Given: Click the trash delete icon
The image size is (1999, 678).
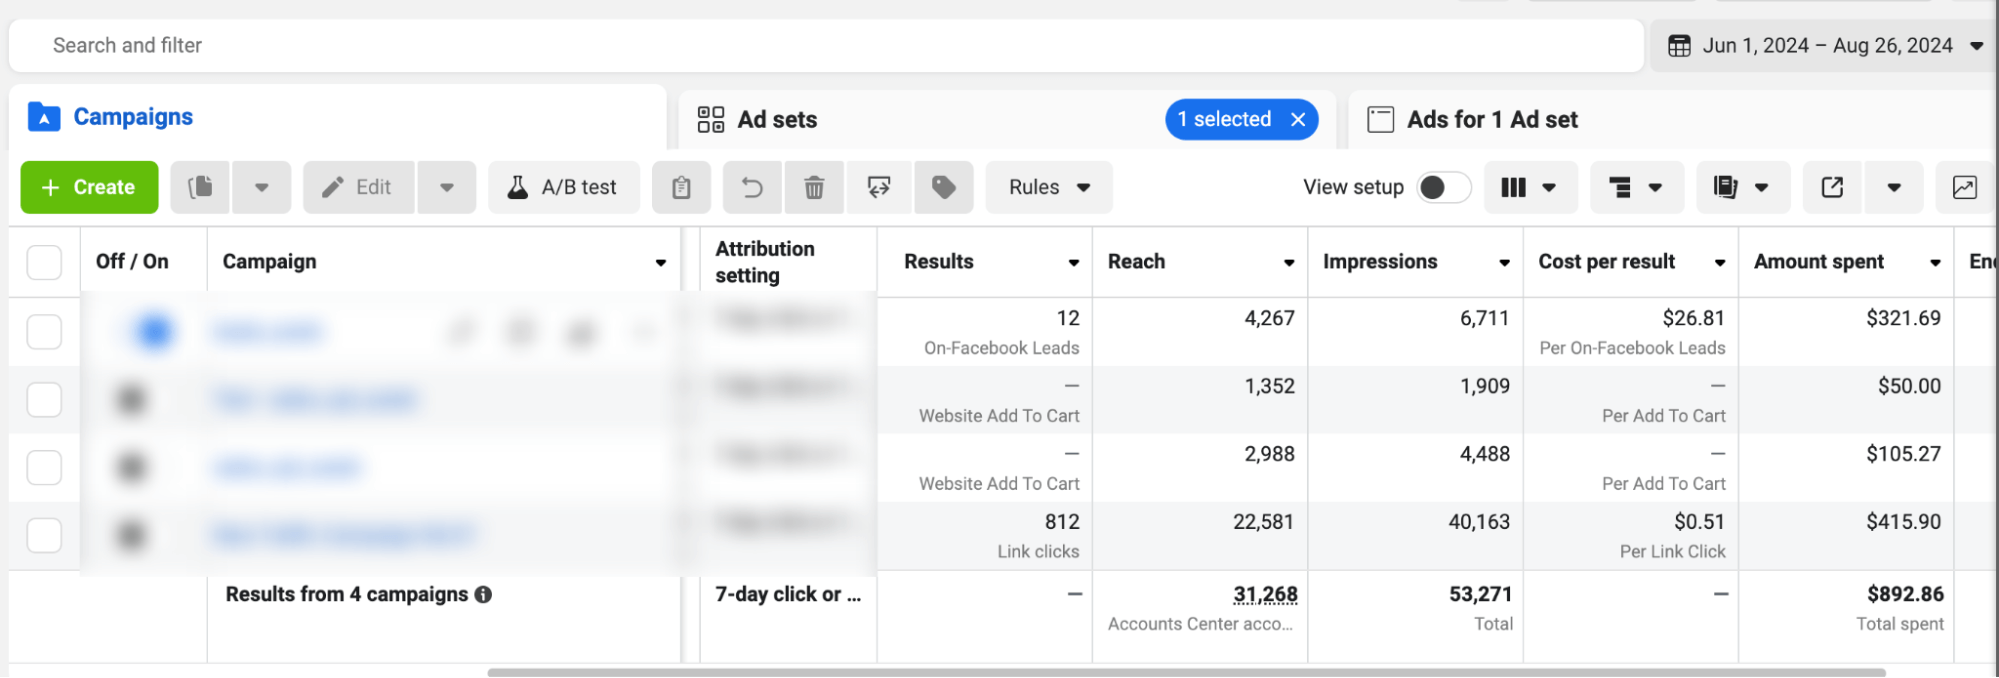Looking at the screenshot, I should click(814, 187).
